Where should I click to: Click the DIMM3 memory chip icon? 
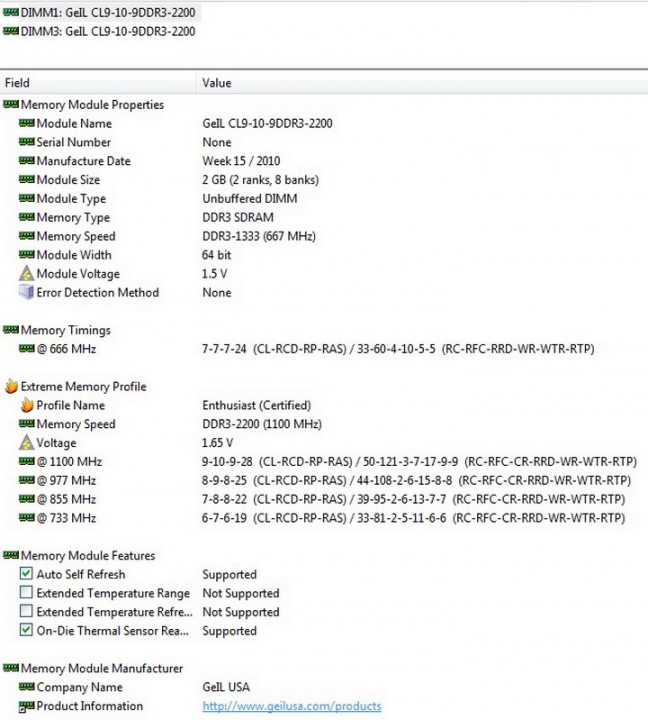(11, 31)
